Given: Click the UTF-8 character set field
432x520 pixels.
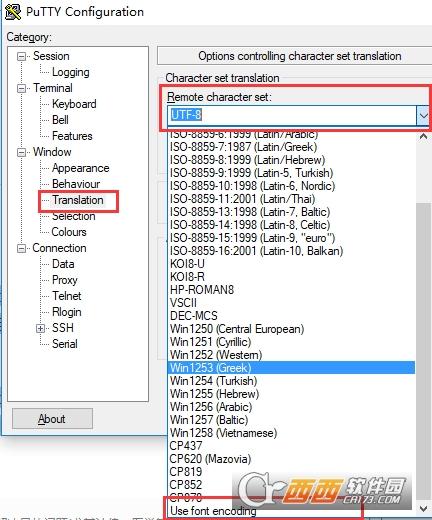Looking at the screenshot, I should point(292,116).
